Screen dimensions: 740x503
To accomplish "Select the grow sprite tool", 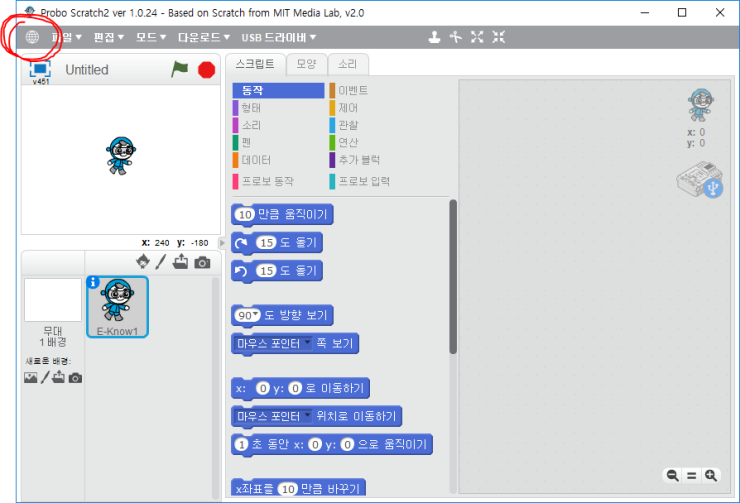I will pos(477,37).
